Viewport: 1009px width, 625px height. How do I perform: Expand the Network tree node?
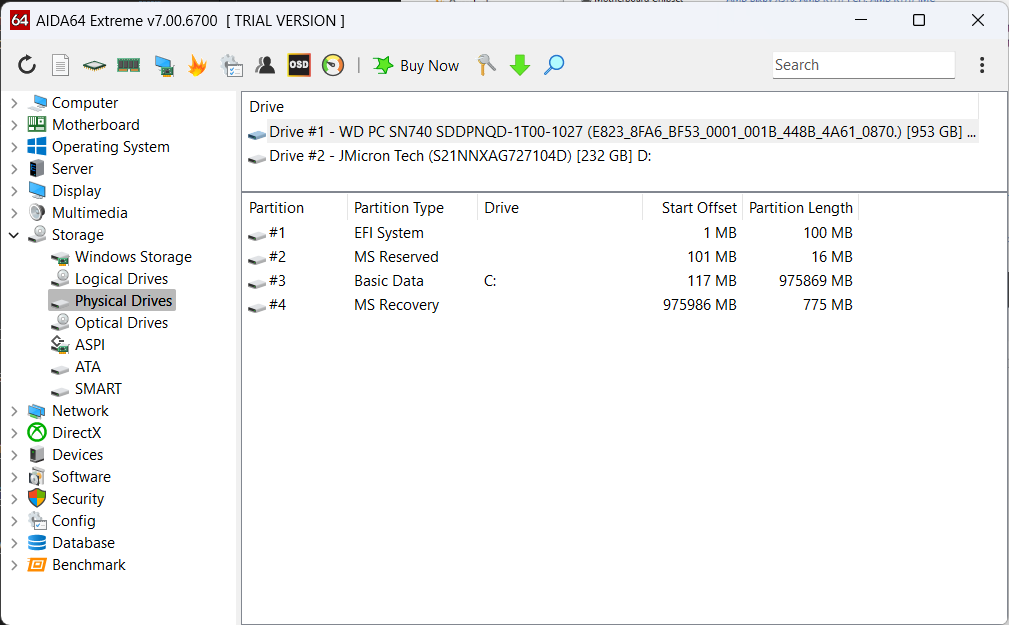(14, 411)
